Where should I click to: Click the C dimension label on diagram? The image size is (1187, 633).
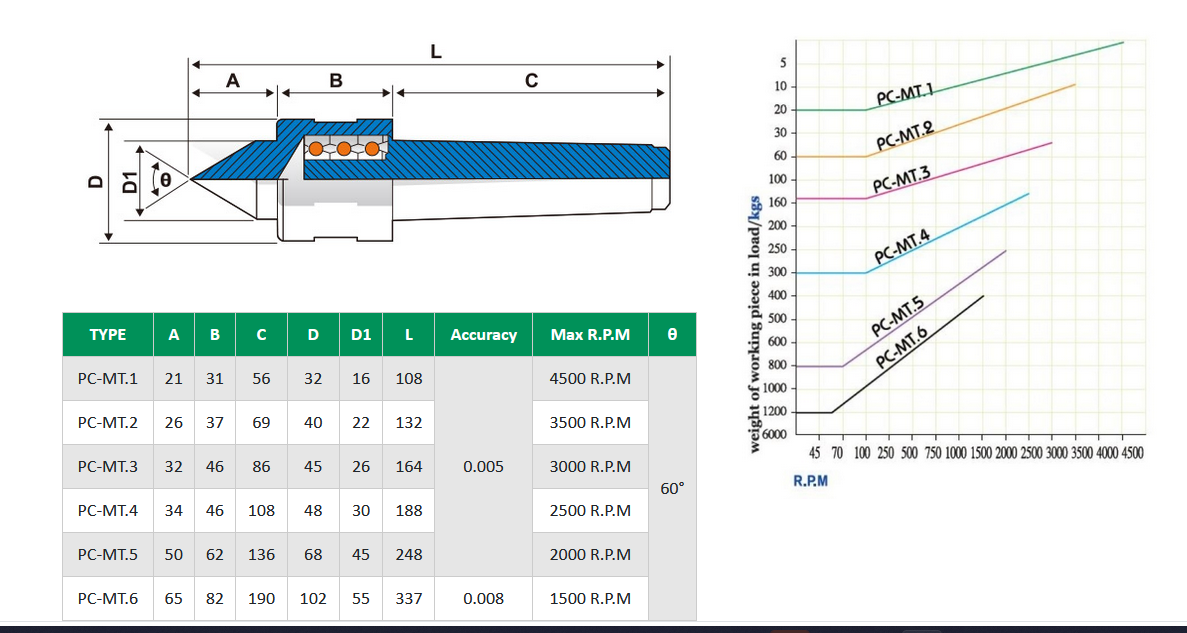[x=531, y=80]
